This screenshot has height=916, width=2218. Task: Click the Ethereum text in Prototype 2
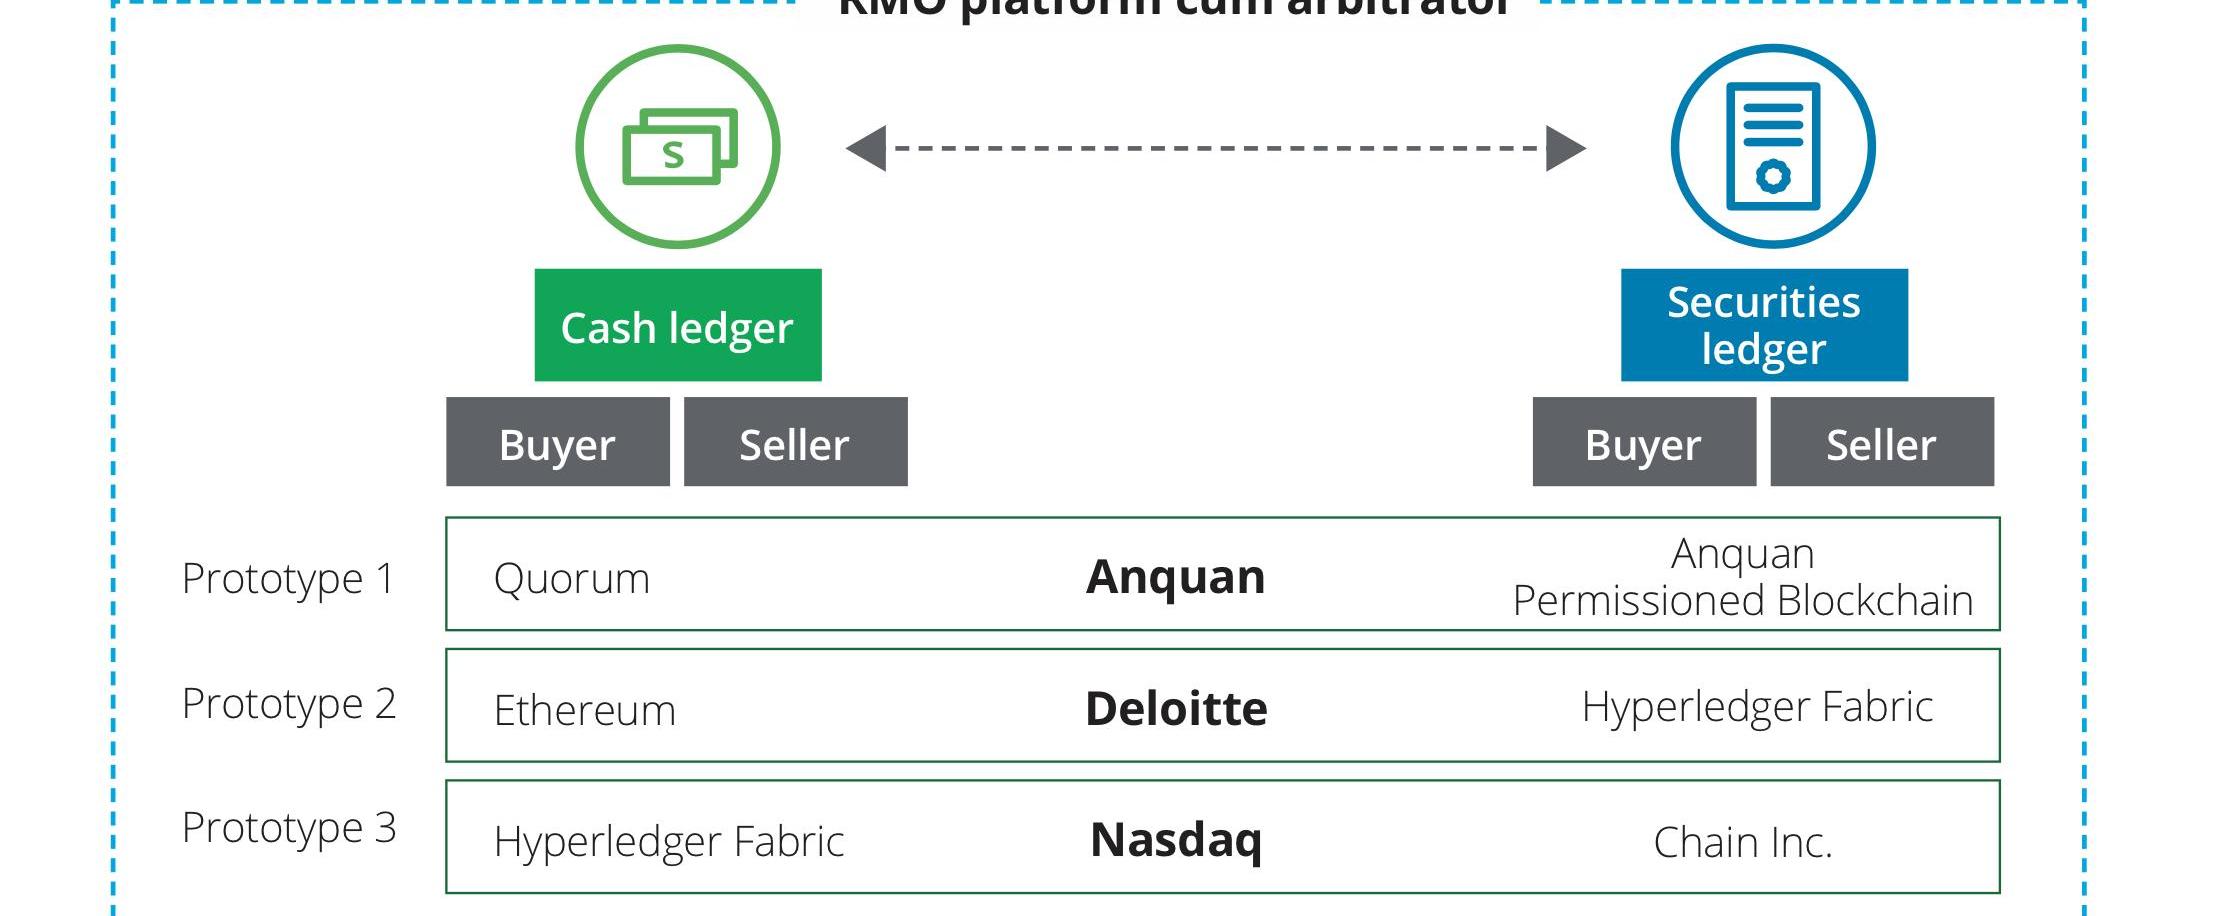point(585,710)
